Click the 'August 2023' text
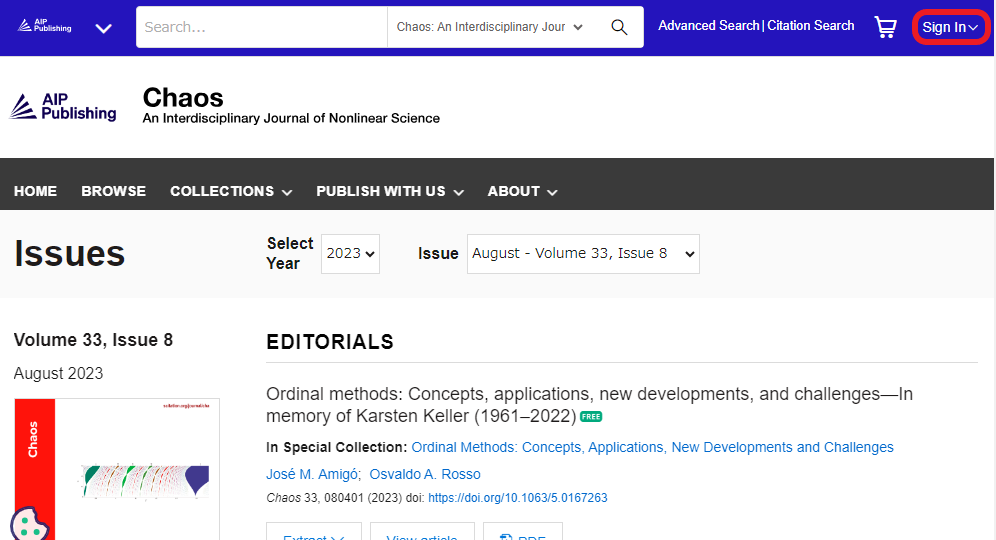 click(58, 374)
